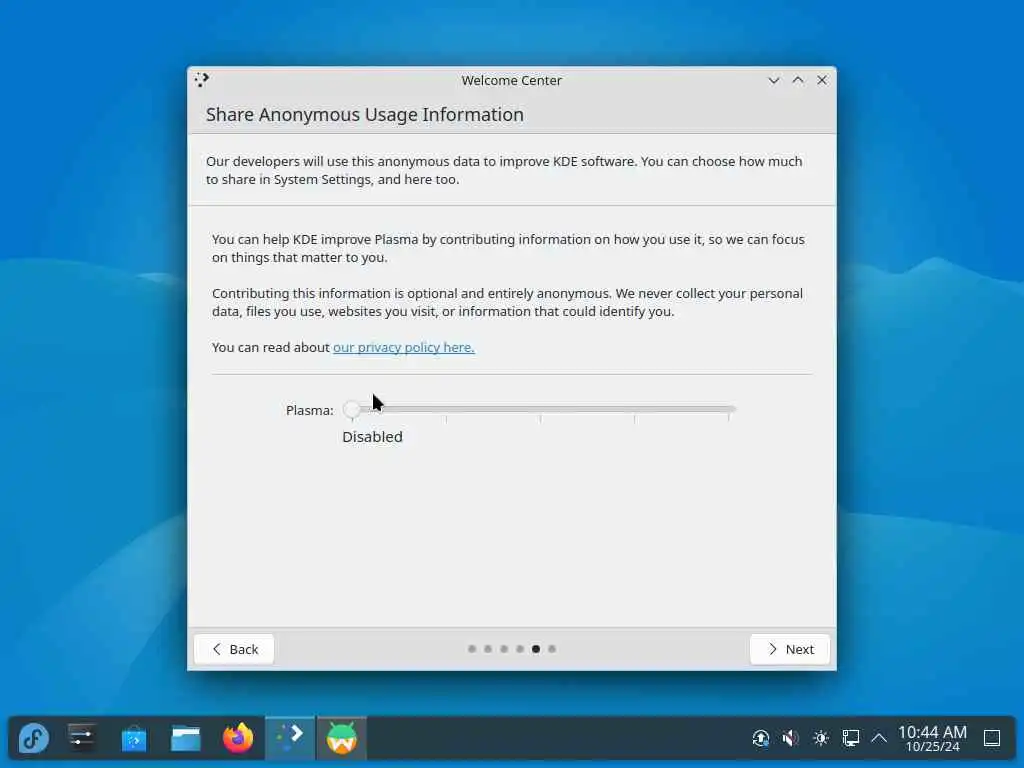This screenshot has width=1024, height=768.
Task: Set Plasma slider to second tick mark
Action: point(446,409)
